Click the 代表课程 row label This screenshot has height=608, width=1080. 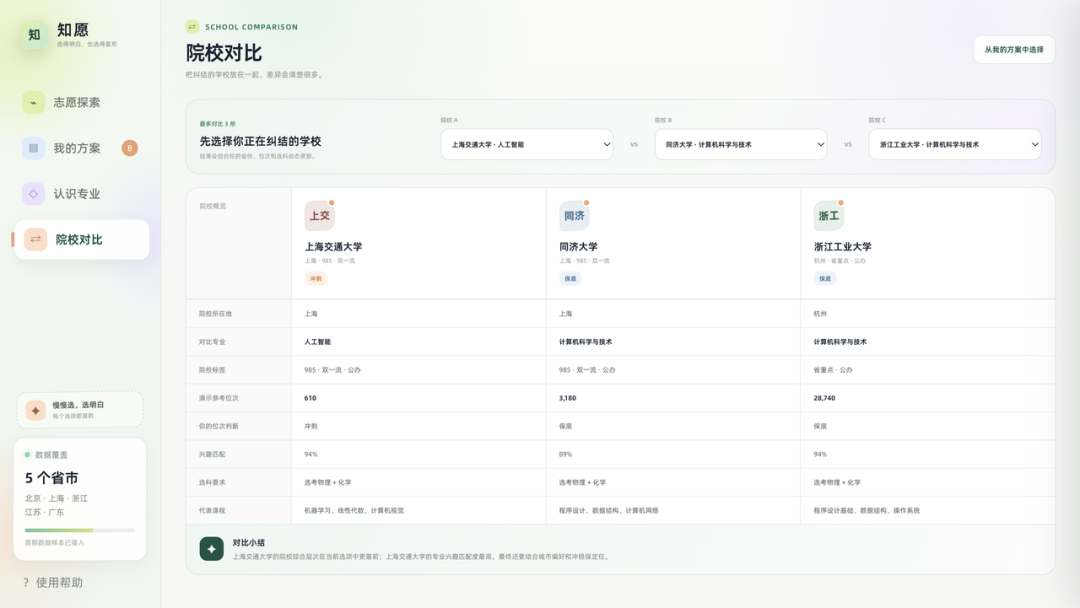(x=212, y=511)
